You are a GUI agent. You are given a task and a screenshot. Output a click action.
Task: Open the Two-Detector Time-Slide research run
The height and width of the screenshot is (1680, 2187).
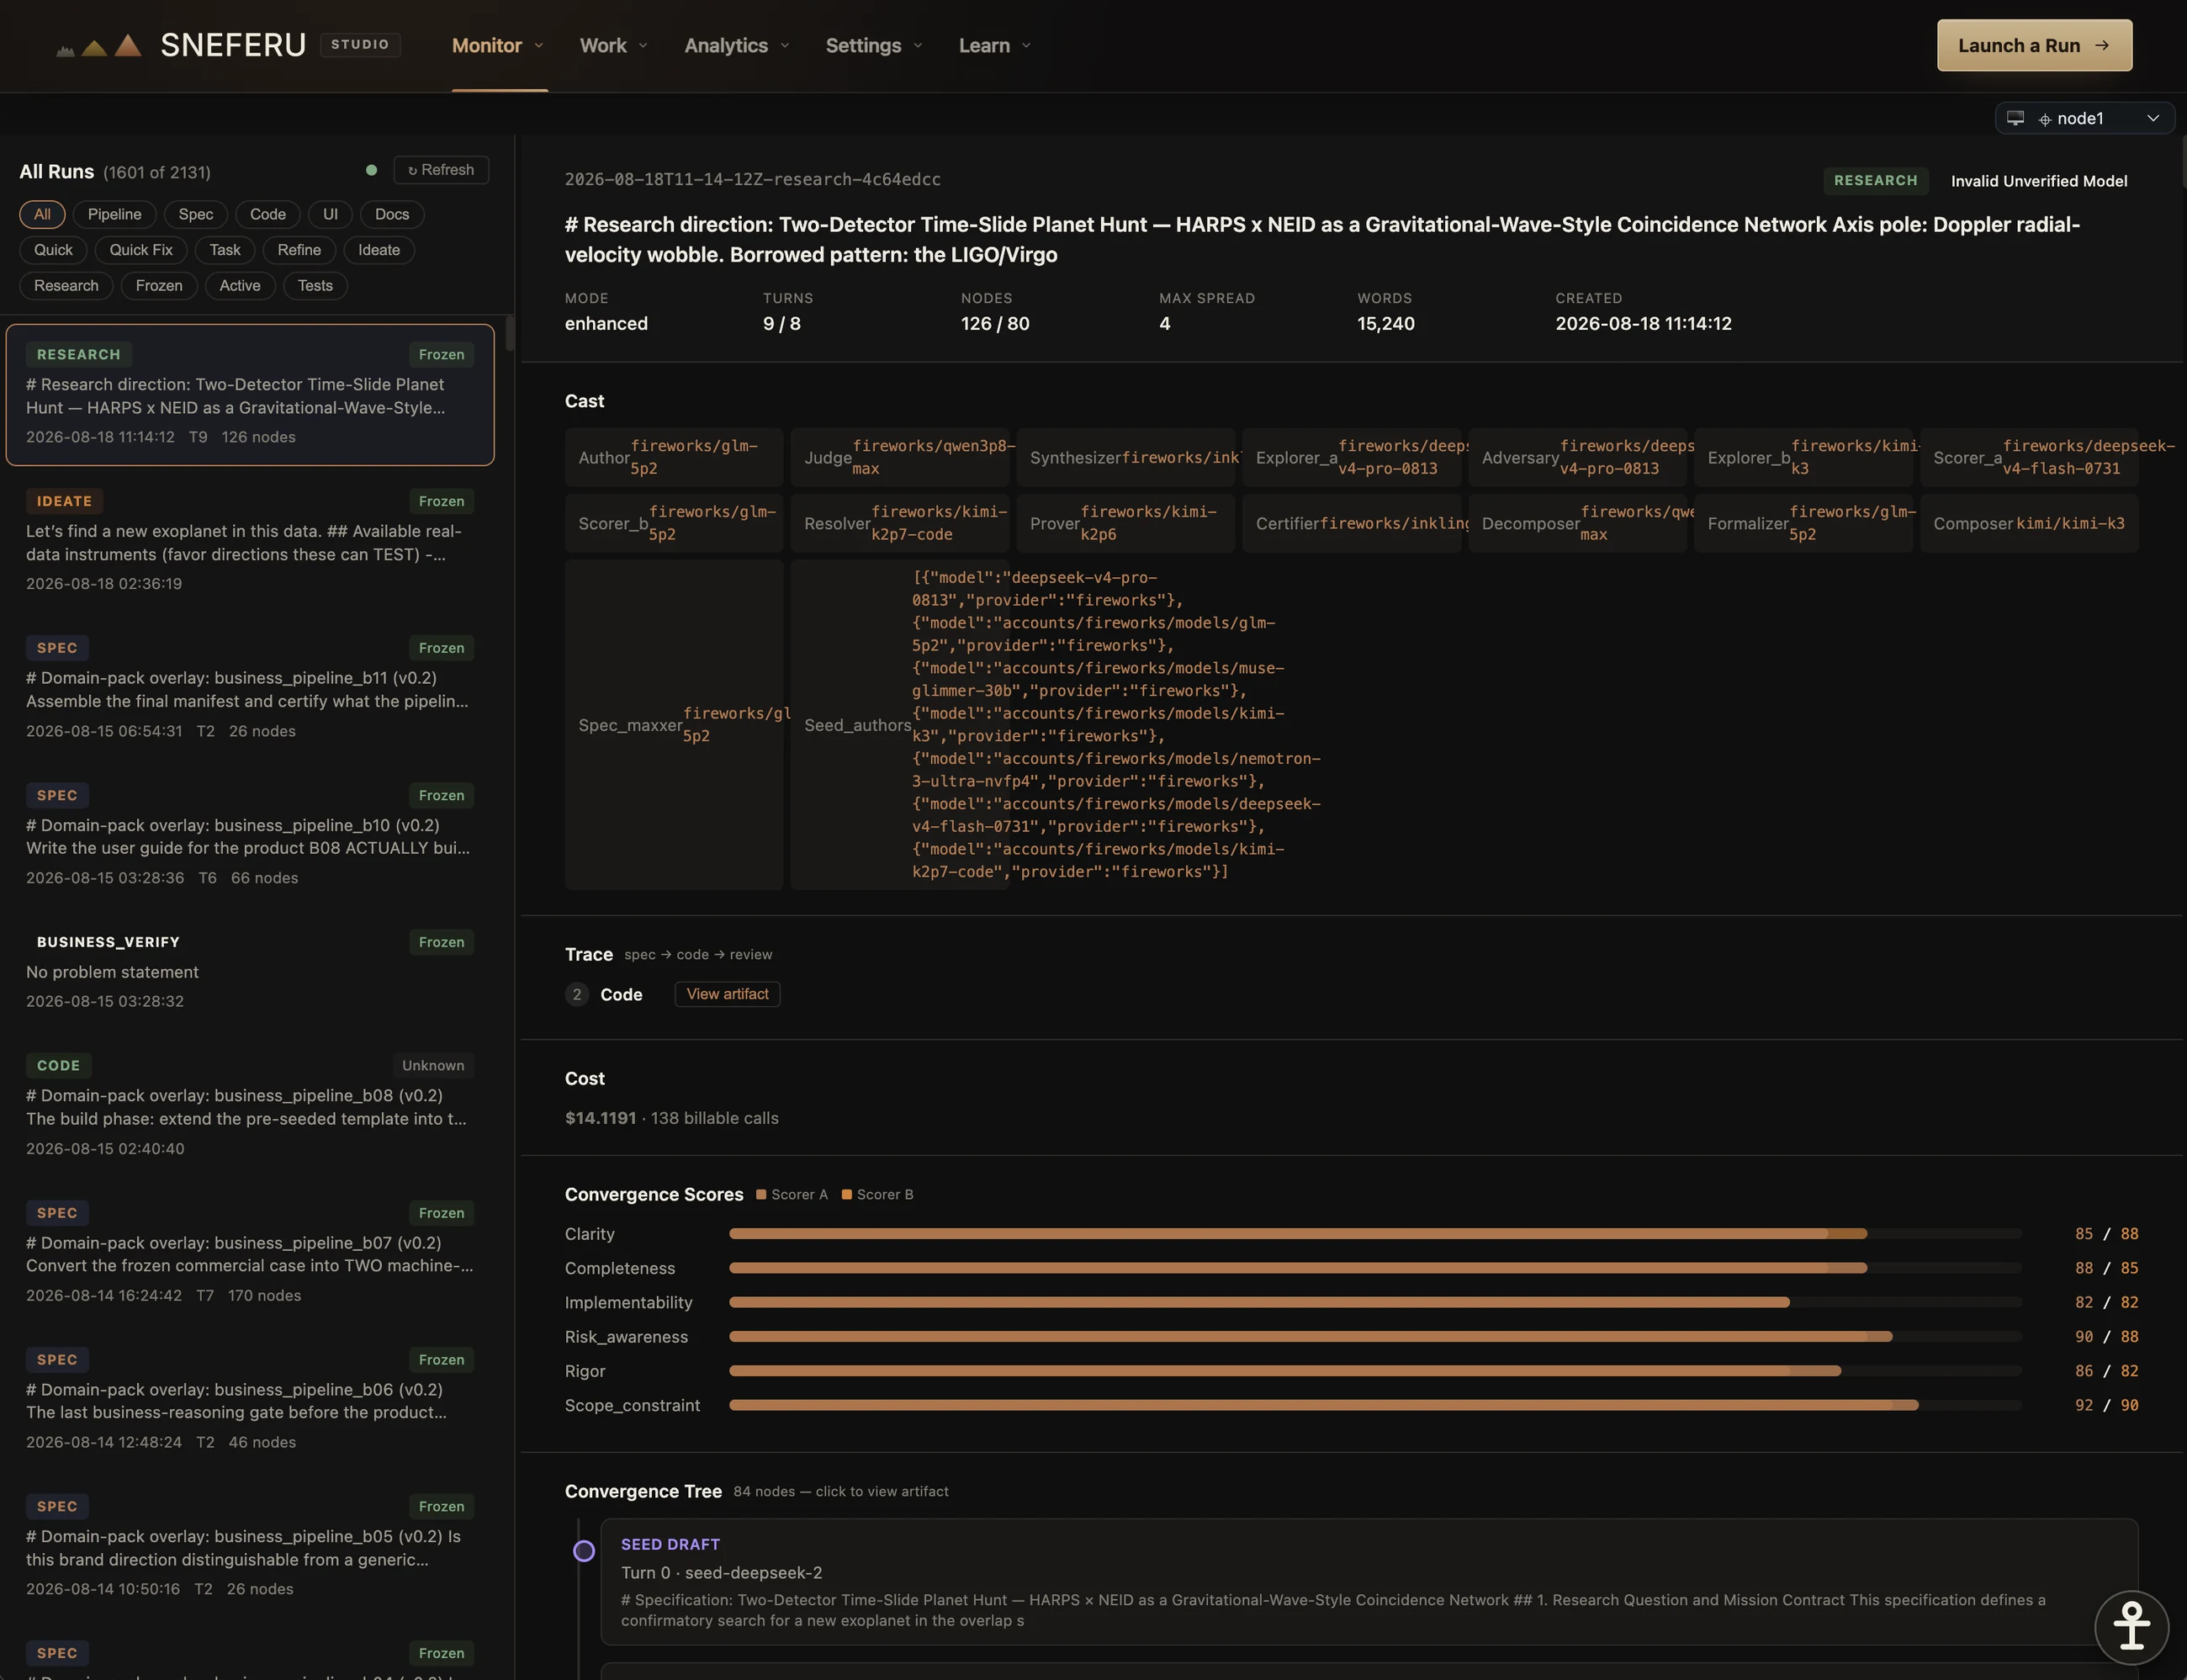point(250,395)
